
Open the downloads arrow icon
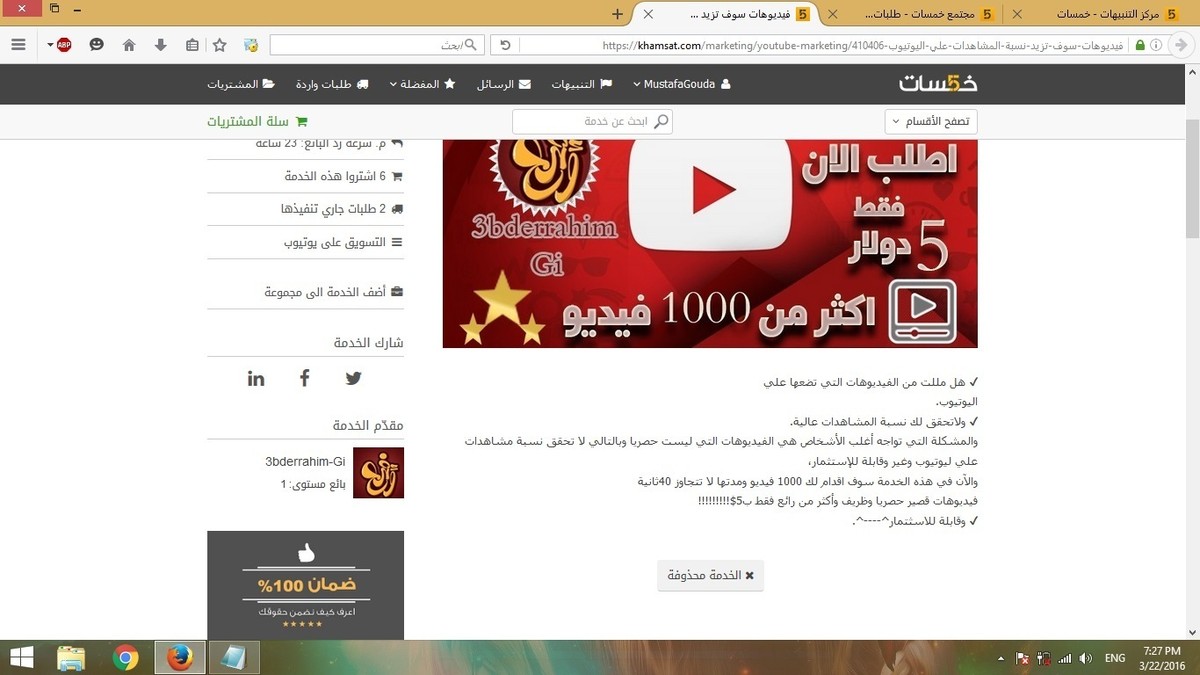point(161,45)
